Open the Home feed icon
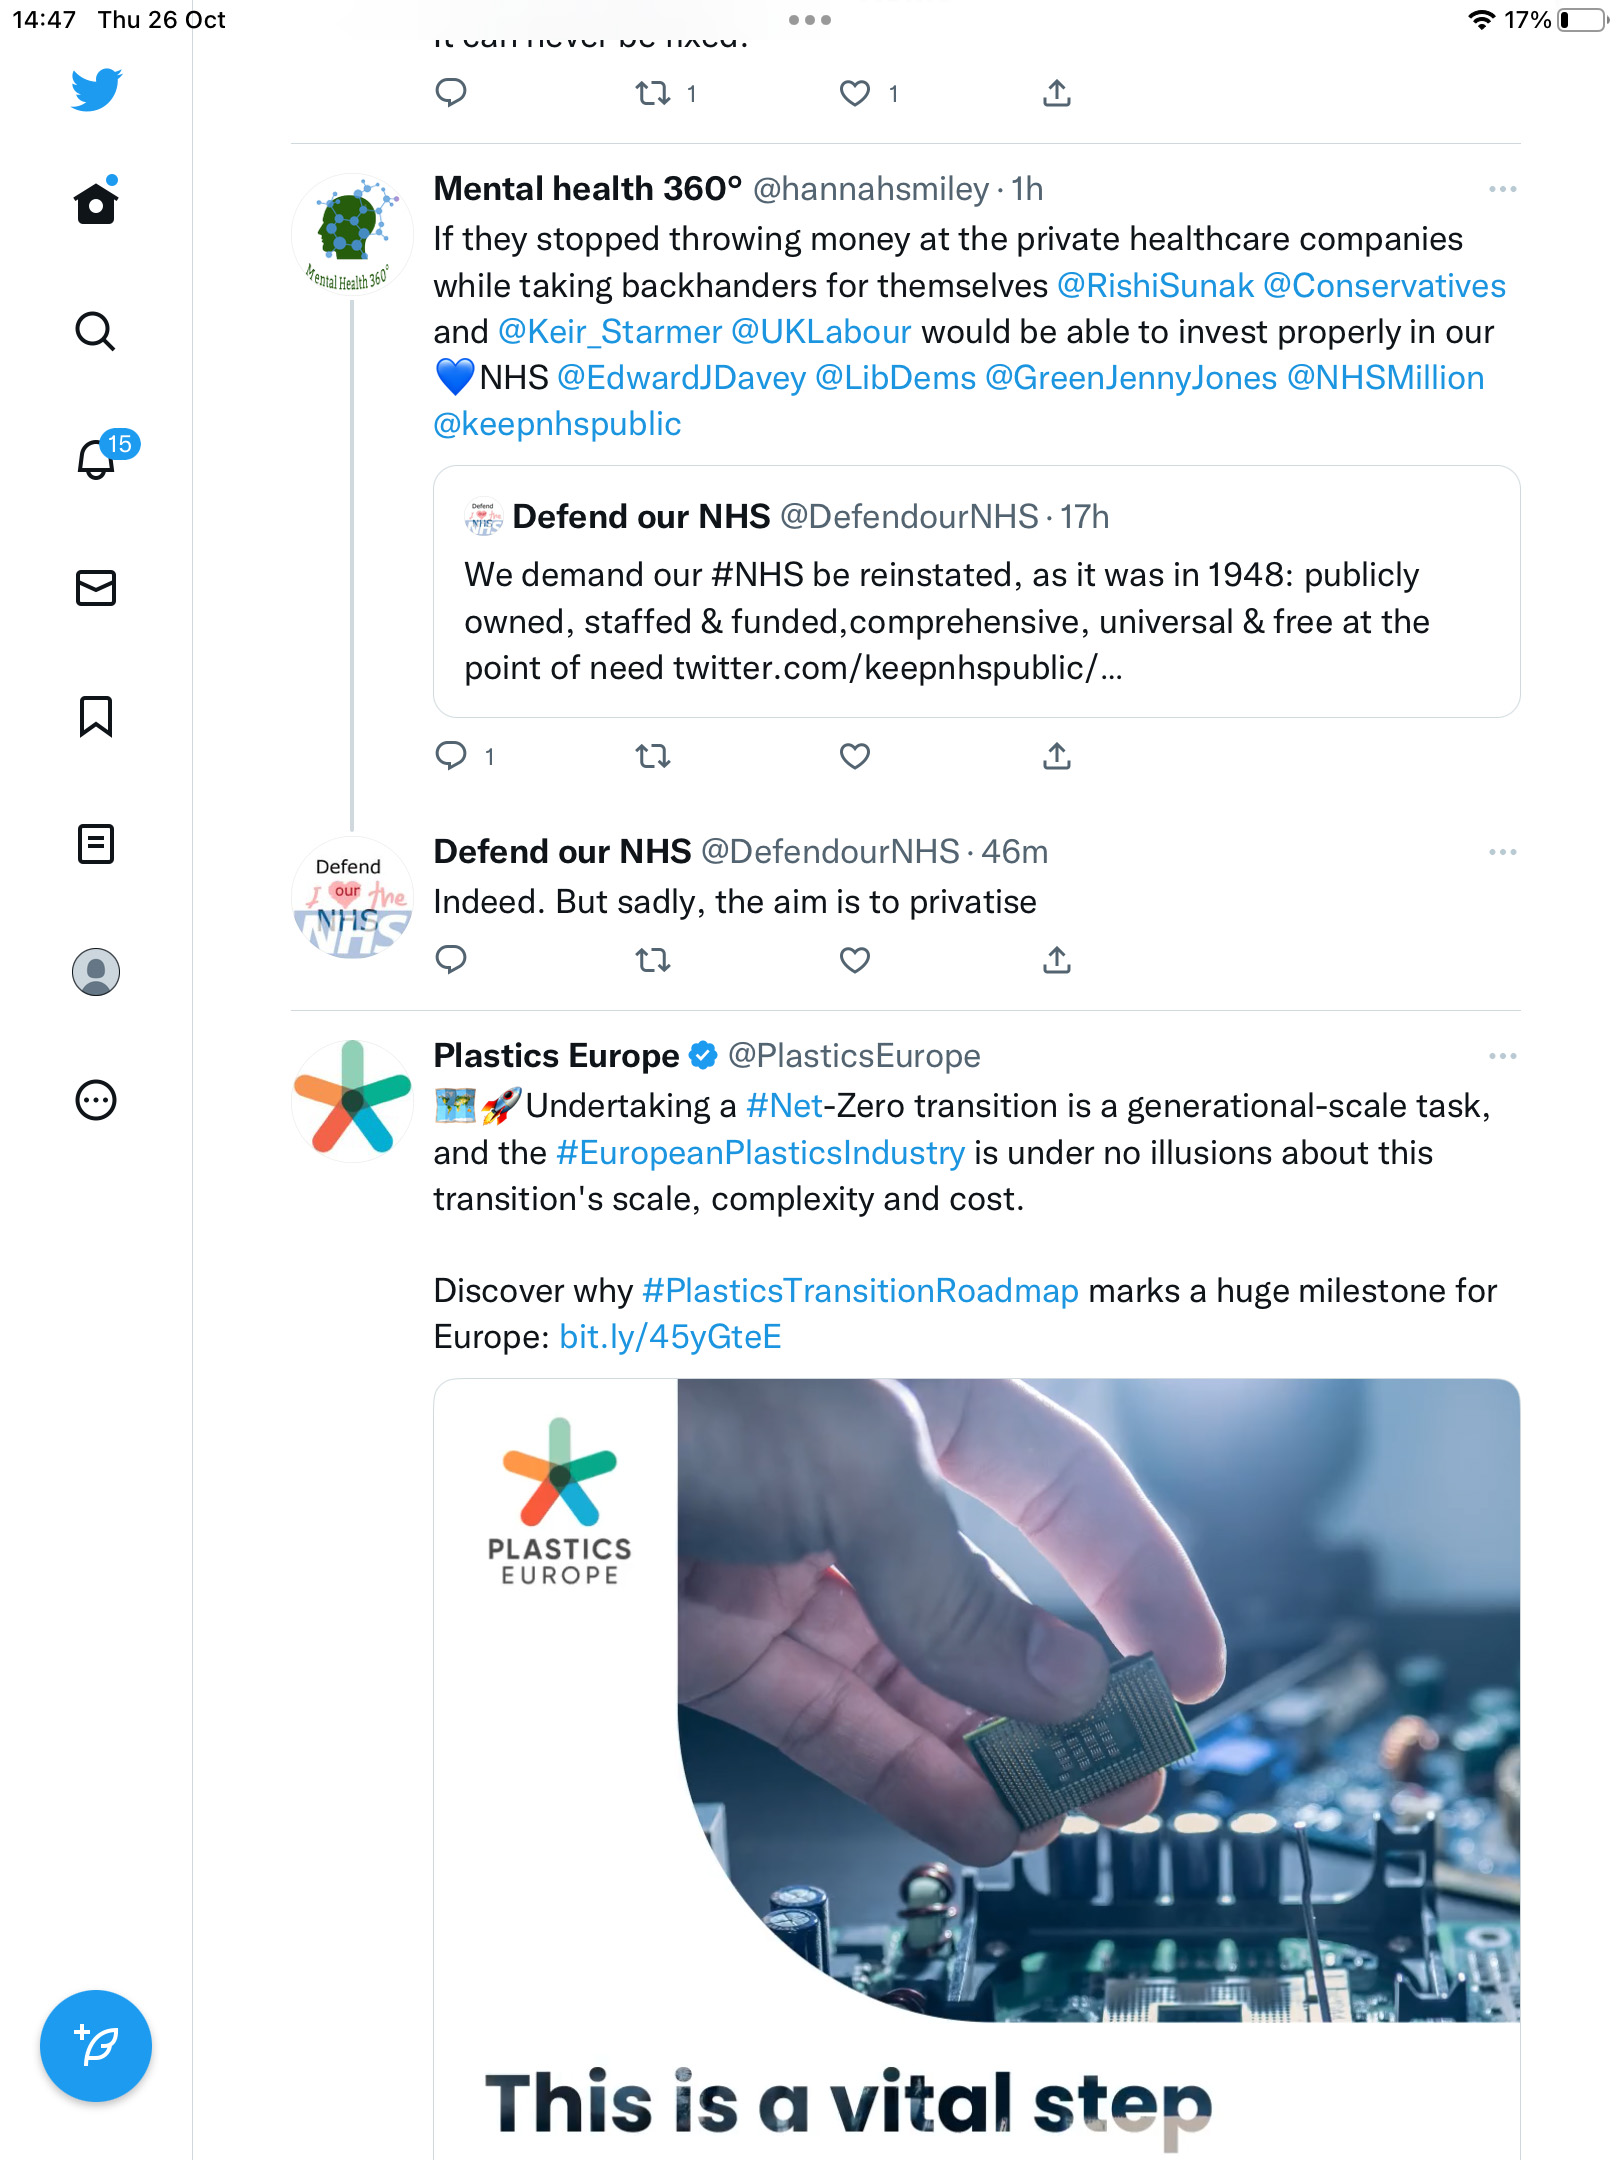 tap(96, 203)
